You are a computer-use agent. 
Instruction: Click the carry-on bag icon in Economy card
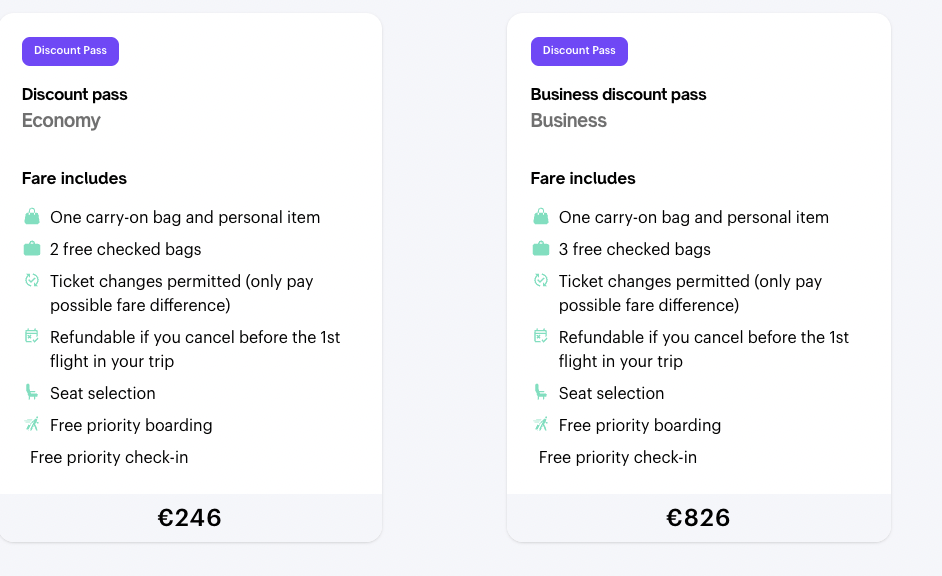[x=32, y=217]
